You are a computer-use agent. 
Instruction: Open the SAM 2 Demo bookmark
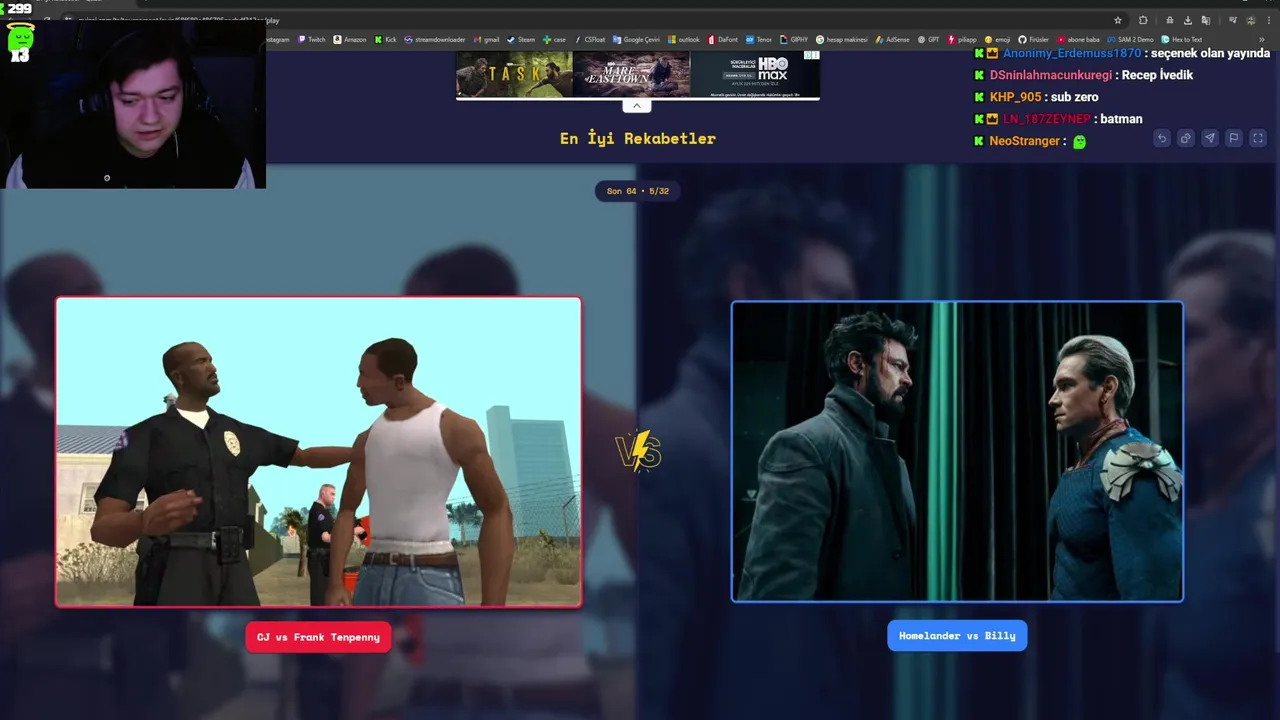1130,40
